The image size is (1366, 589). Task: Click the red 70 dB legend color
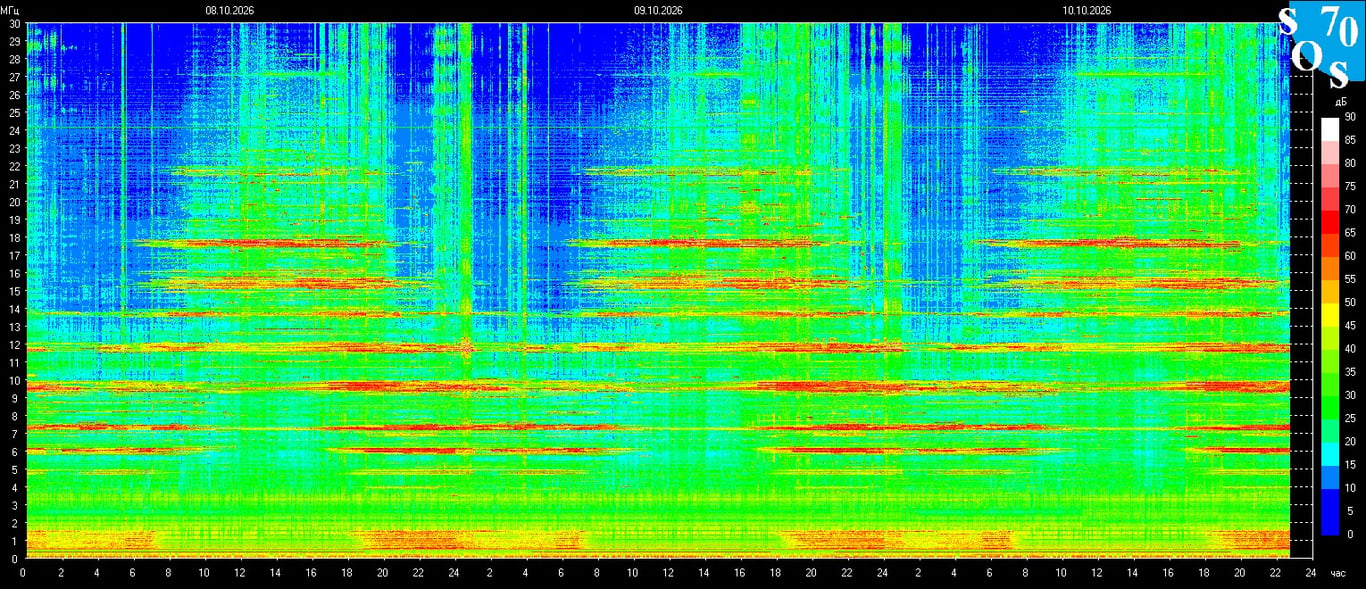1329,220
